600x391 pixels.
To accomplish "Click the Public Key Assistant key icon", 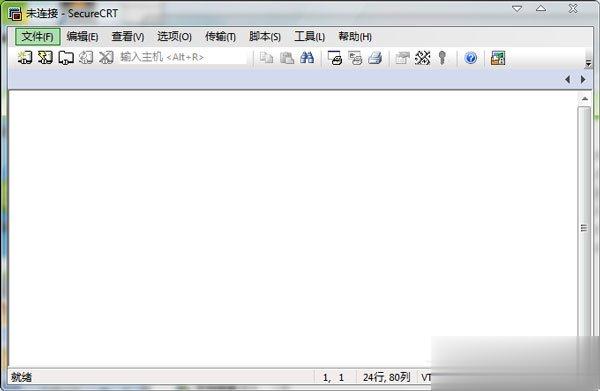I will coord(442,58).
